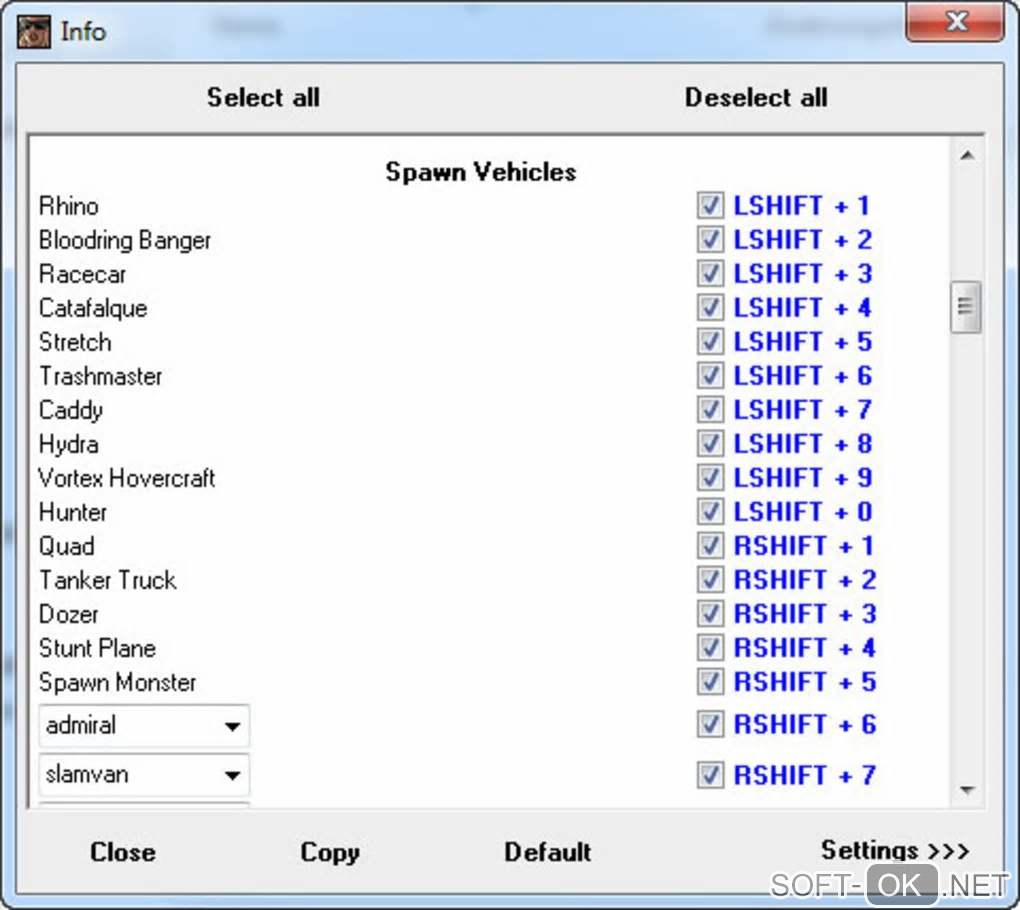Image resolution: width=1020 pixels, height=910 pixels.
Task: Open the slamvan vehicle dropdown
Action: [x=144, y=775]
